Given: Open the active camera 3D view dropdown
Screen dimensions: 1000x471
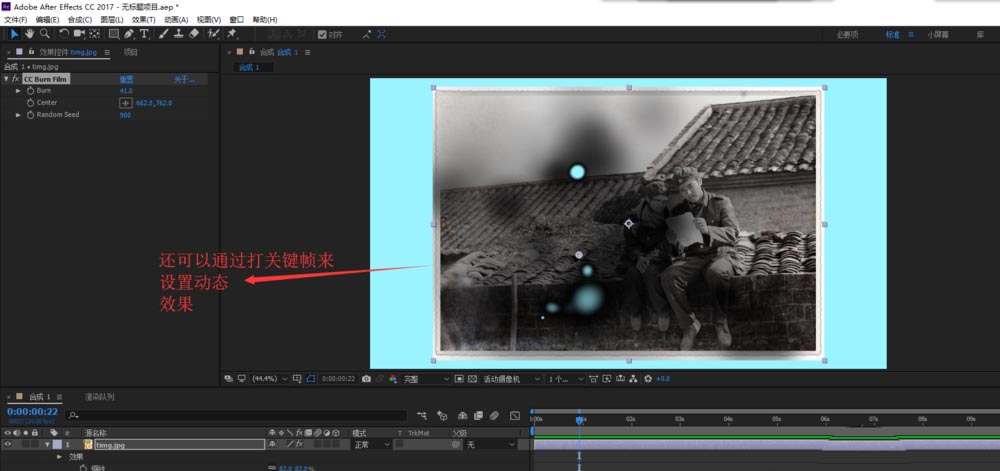Looking at the screenshot, I should (510, 379).
